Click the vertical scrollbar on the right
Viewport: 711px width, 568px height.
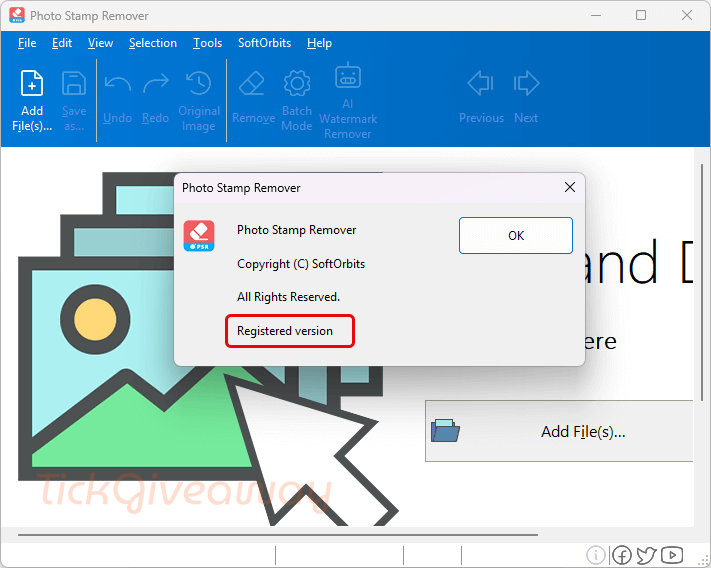[x=702, y=282]
